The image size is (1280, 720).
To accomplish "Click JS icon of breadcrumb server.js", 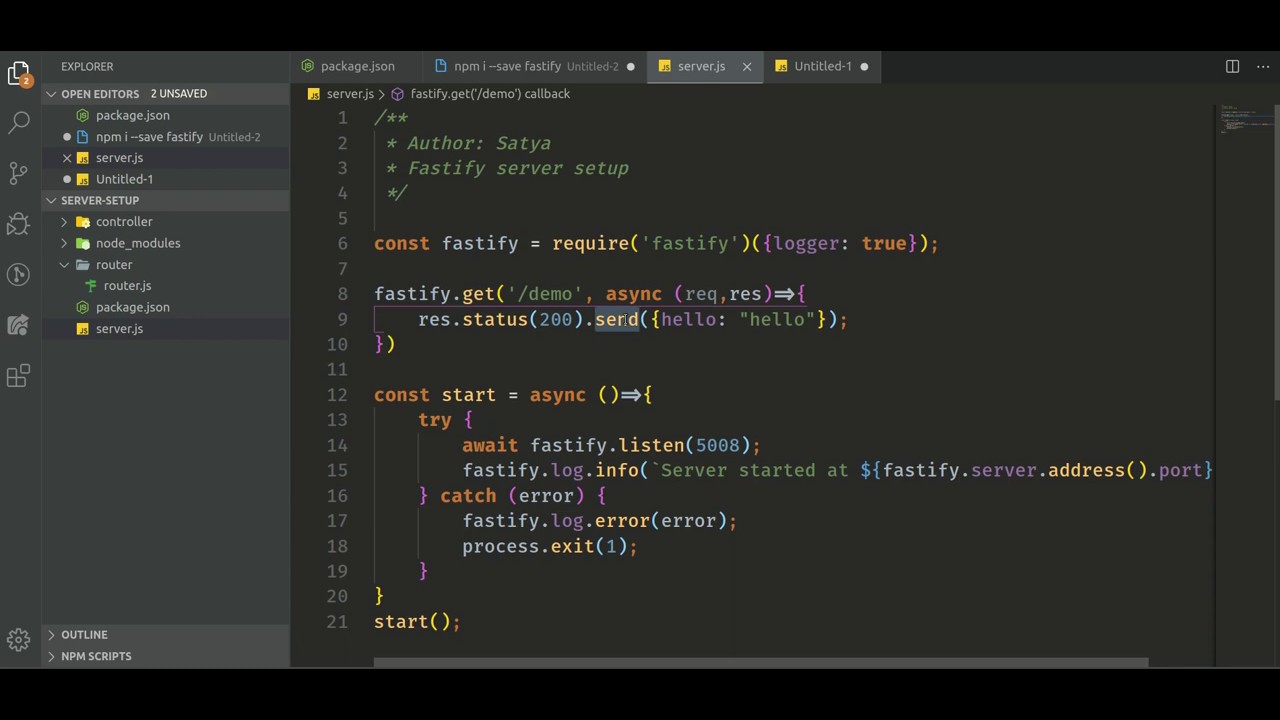I will point(314,94).
